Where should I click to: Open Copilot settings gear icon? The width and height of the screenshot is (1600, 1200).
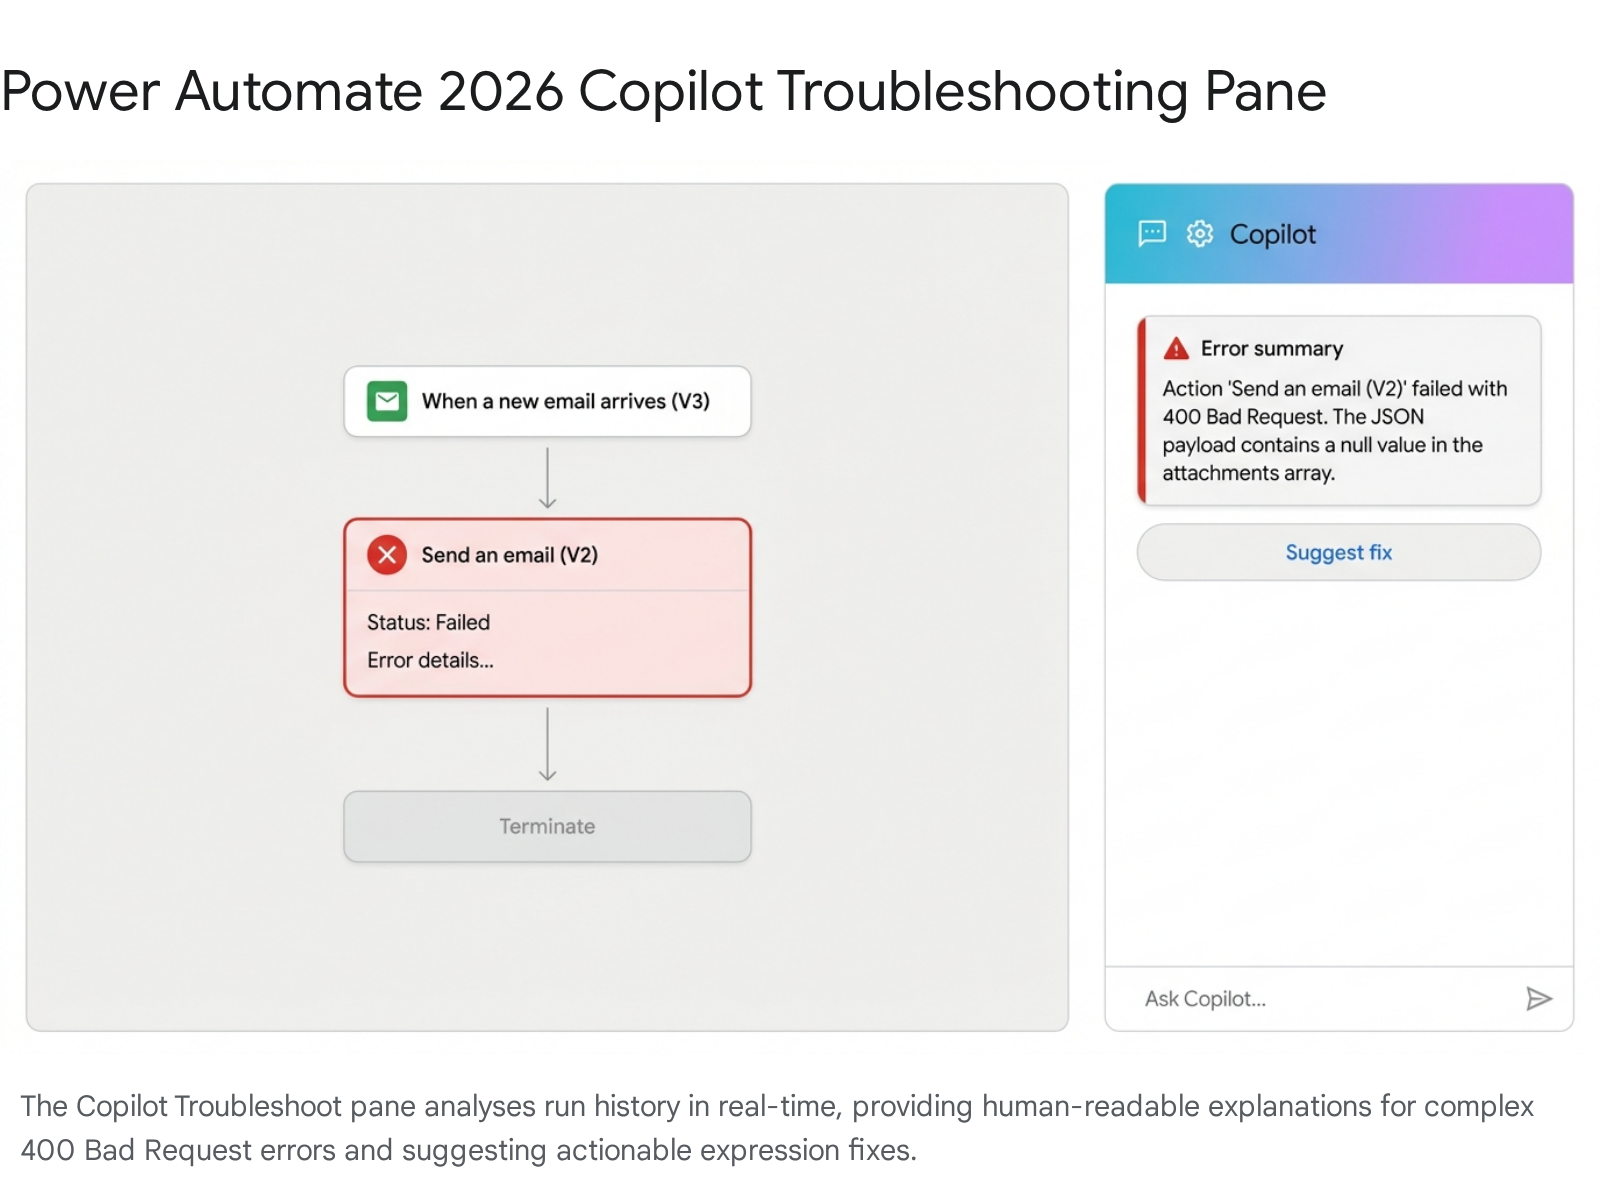click(x=1199, y=234)
